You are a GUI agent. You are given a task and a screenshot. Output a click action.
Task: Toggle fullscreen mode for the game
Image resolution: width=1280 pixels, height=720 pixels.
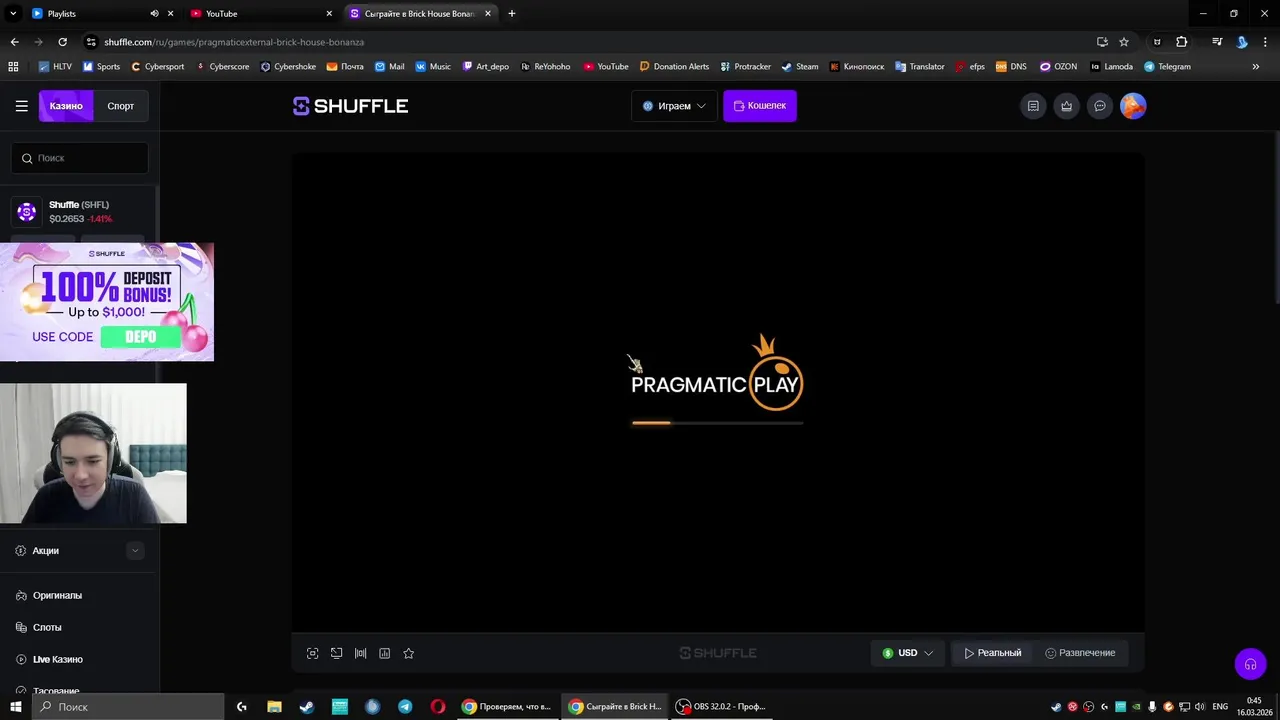pyautogui.click(x=312, y=653)
